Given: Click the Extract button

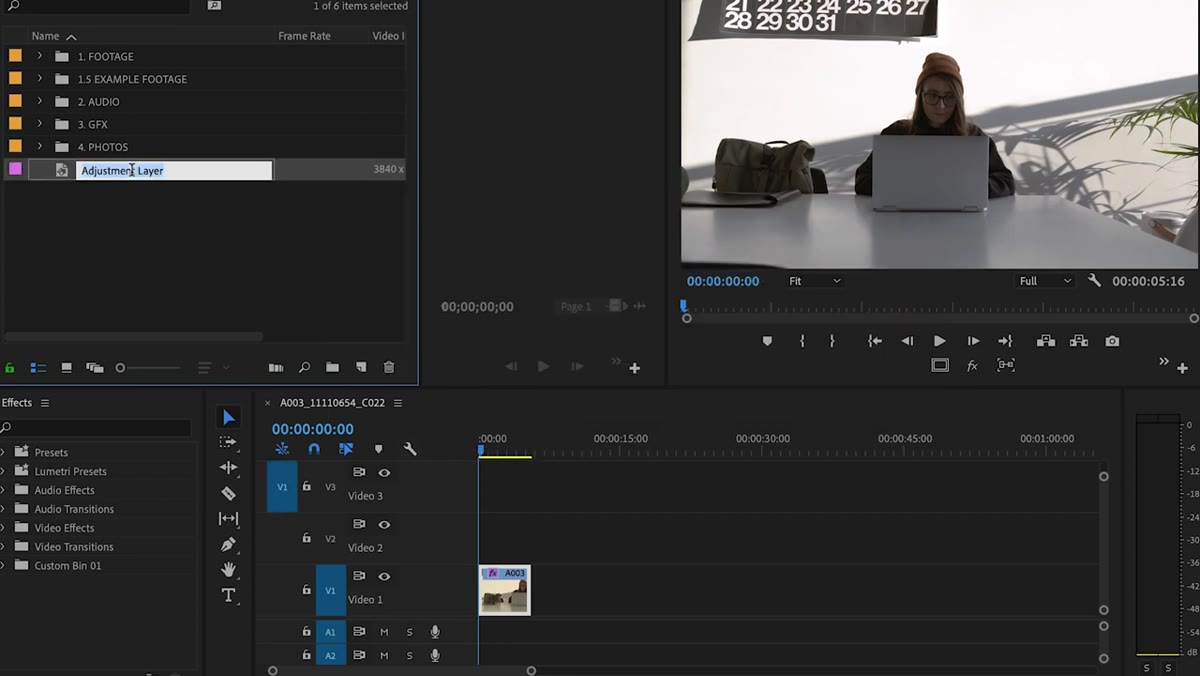Looking at the screenshot, I should pyautogui.click(x=1079, y=341).
